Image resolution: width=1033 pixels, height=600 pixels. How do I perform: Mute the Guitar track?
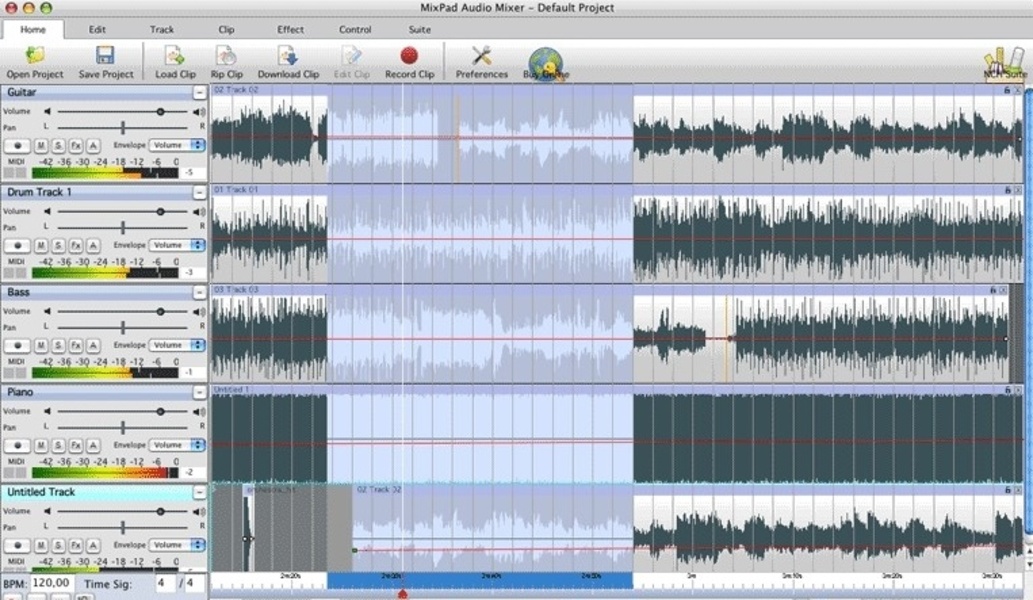tap(41, 145)
